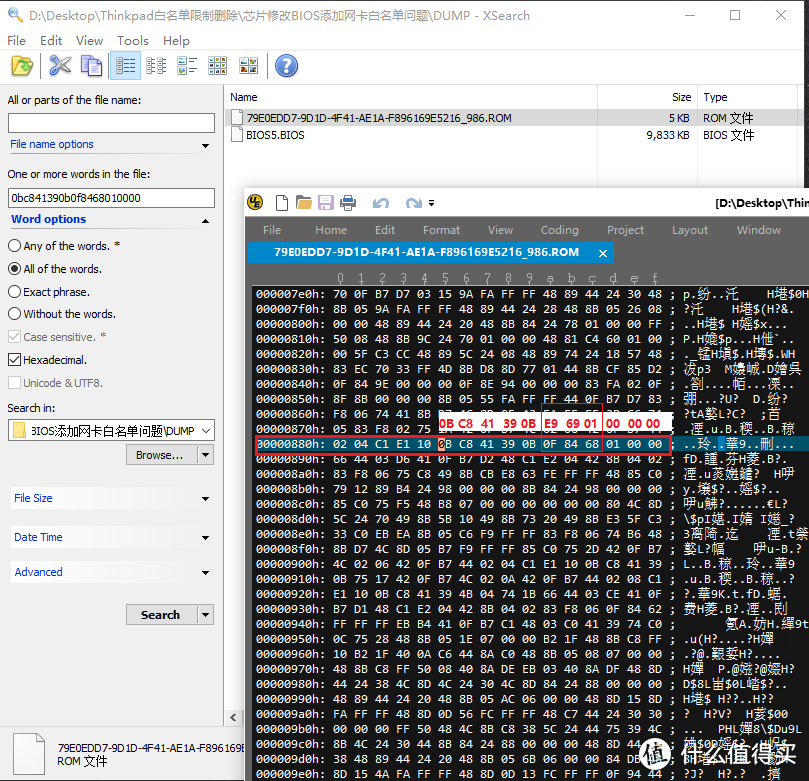Select the thumbnails view icon
The height and width of the screenshot is (781, 809).
[x=248, y=66]
